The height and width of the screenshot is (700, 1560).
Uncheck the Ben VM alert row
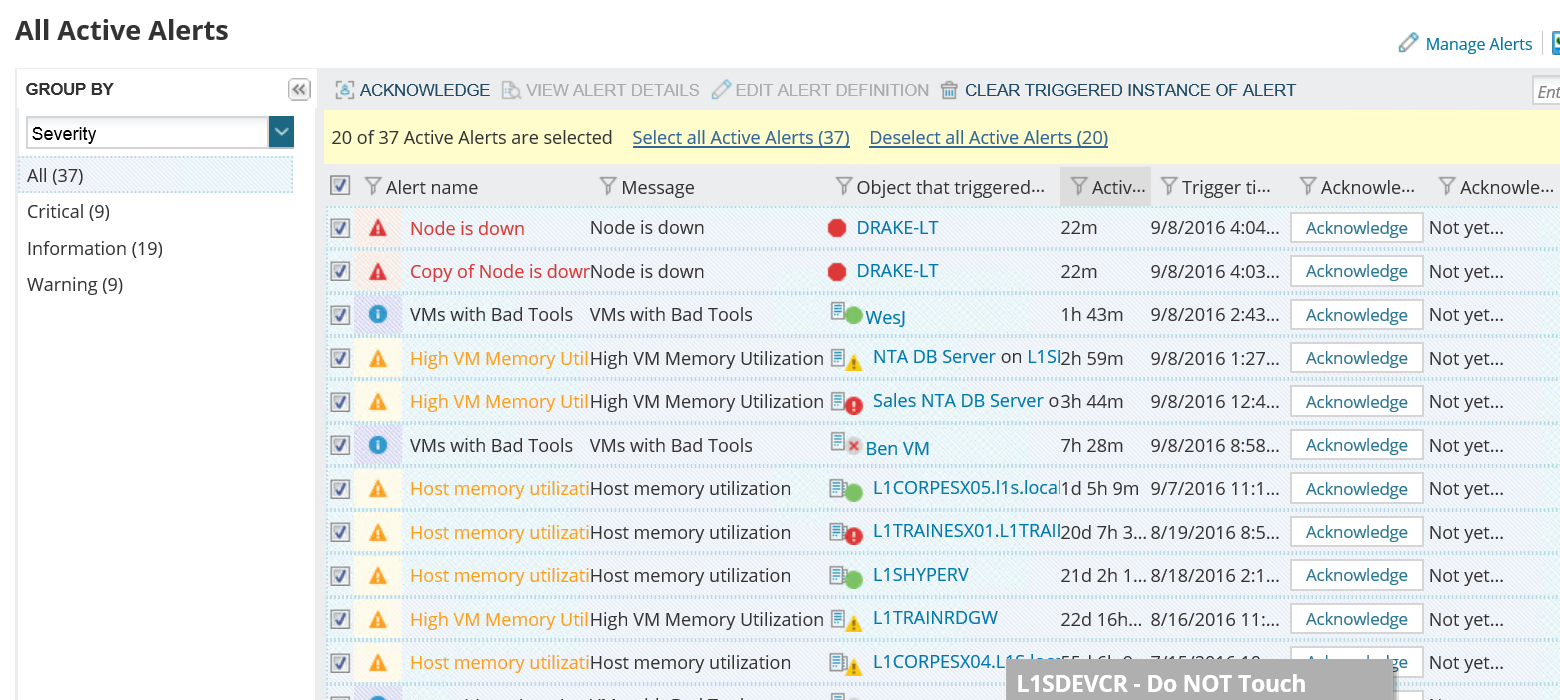coord(340,445)
